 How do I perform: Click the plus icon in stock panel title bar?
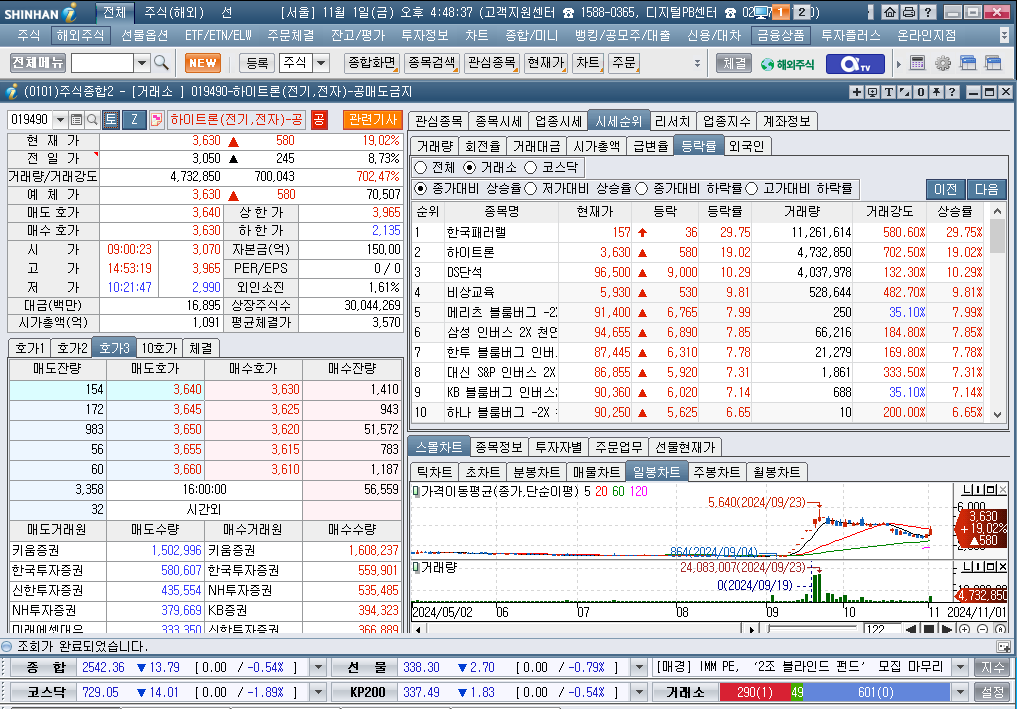[857, 92]
